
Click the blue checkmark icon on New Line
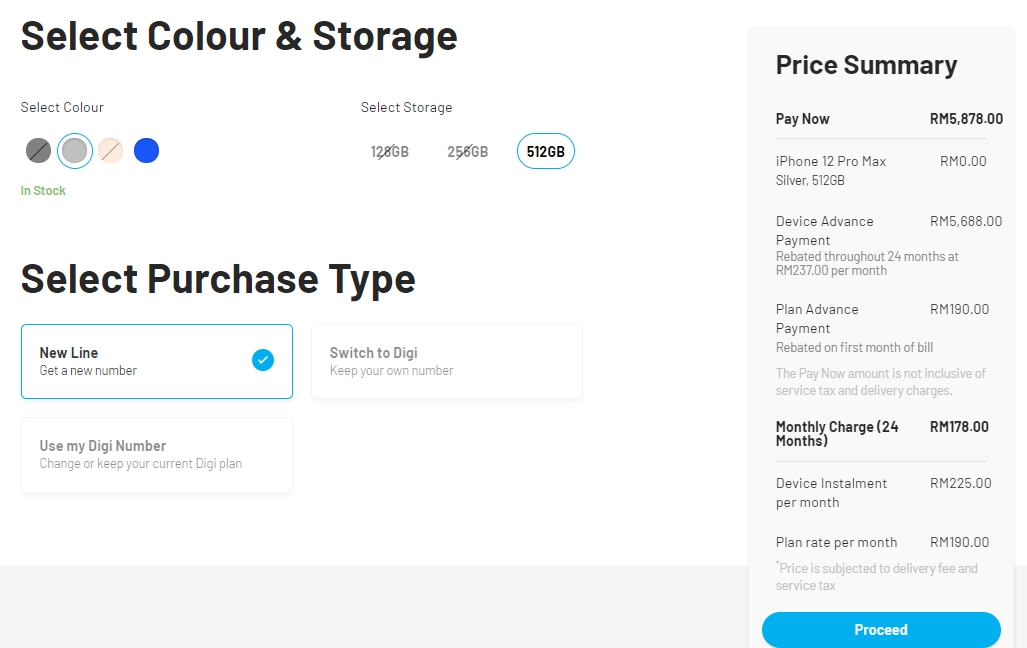pos(263,360)
